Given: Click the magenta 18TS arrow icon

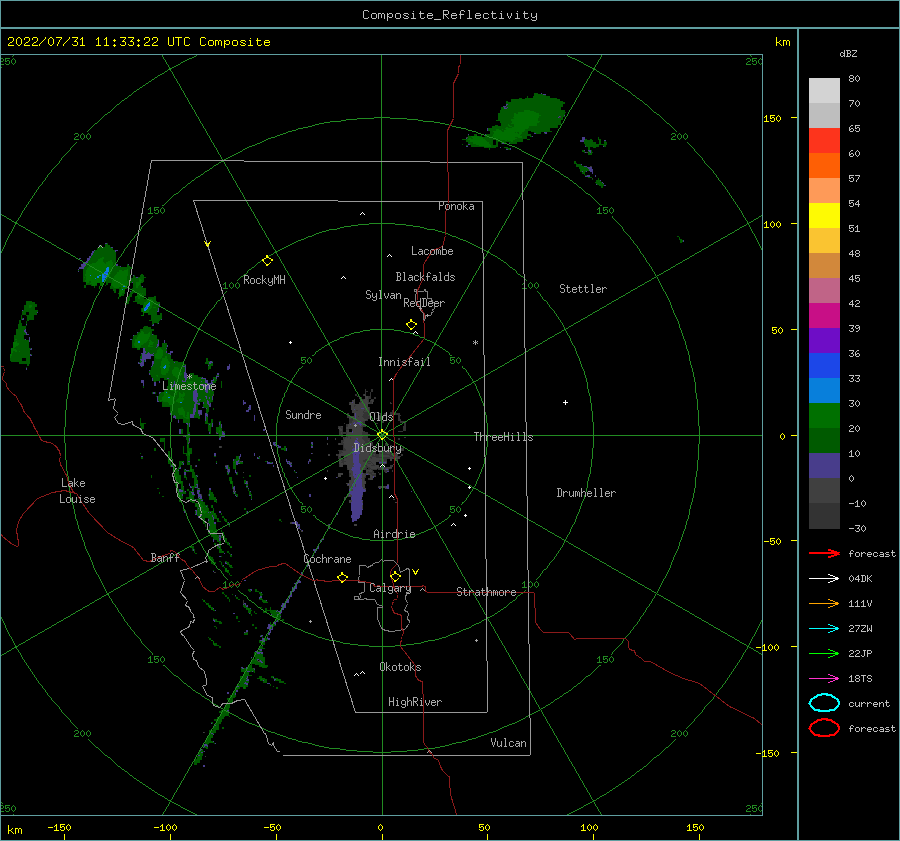Looking at the screenshot, I should point(824,678).
